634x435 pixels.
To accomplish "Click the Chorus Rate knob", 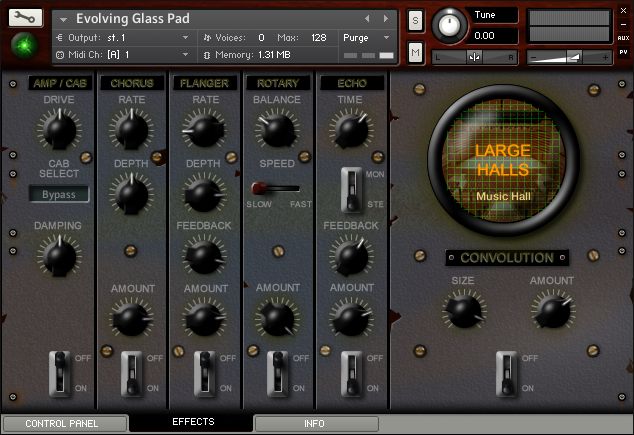I will 131,129.
